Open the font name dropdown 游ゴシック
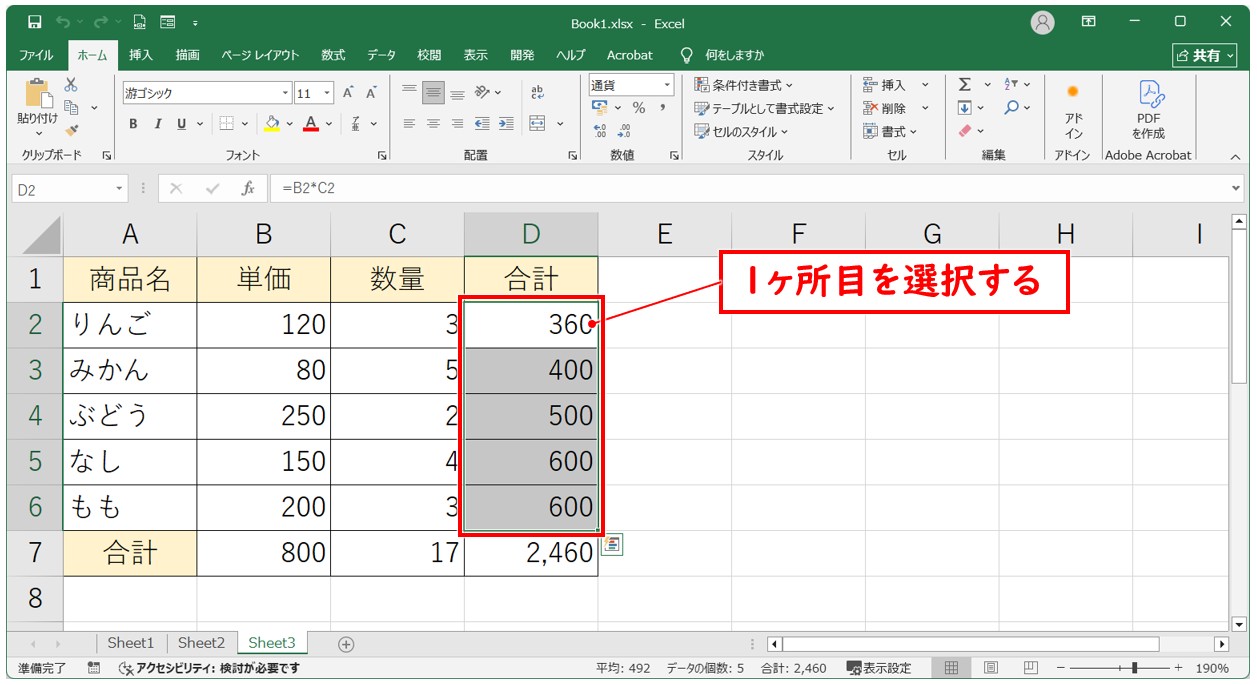 [285, 93]
